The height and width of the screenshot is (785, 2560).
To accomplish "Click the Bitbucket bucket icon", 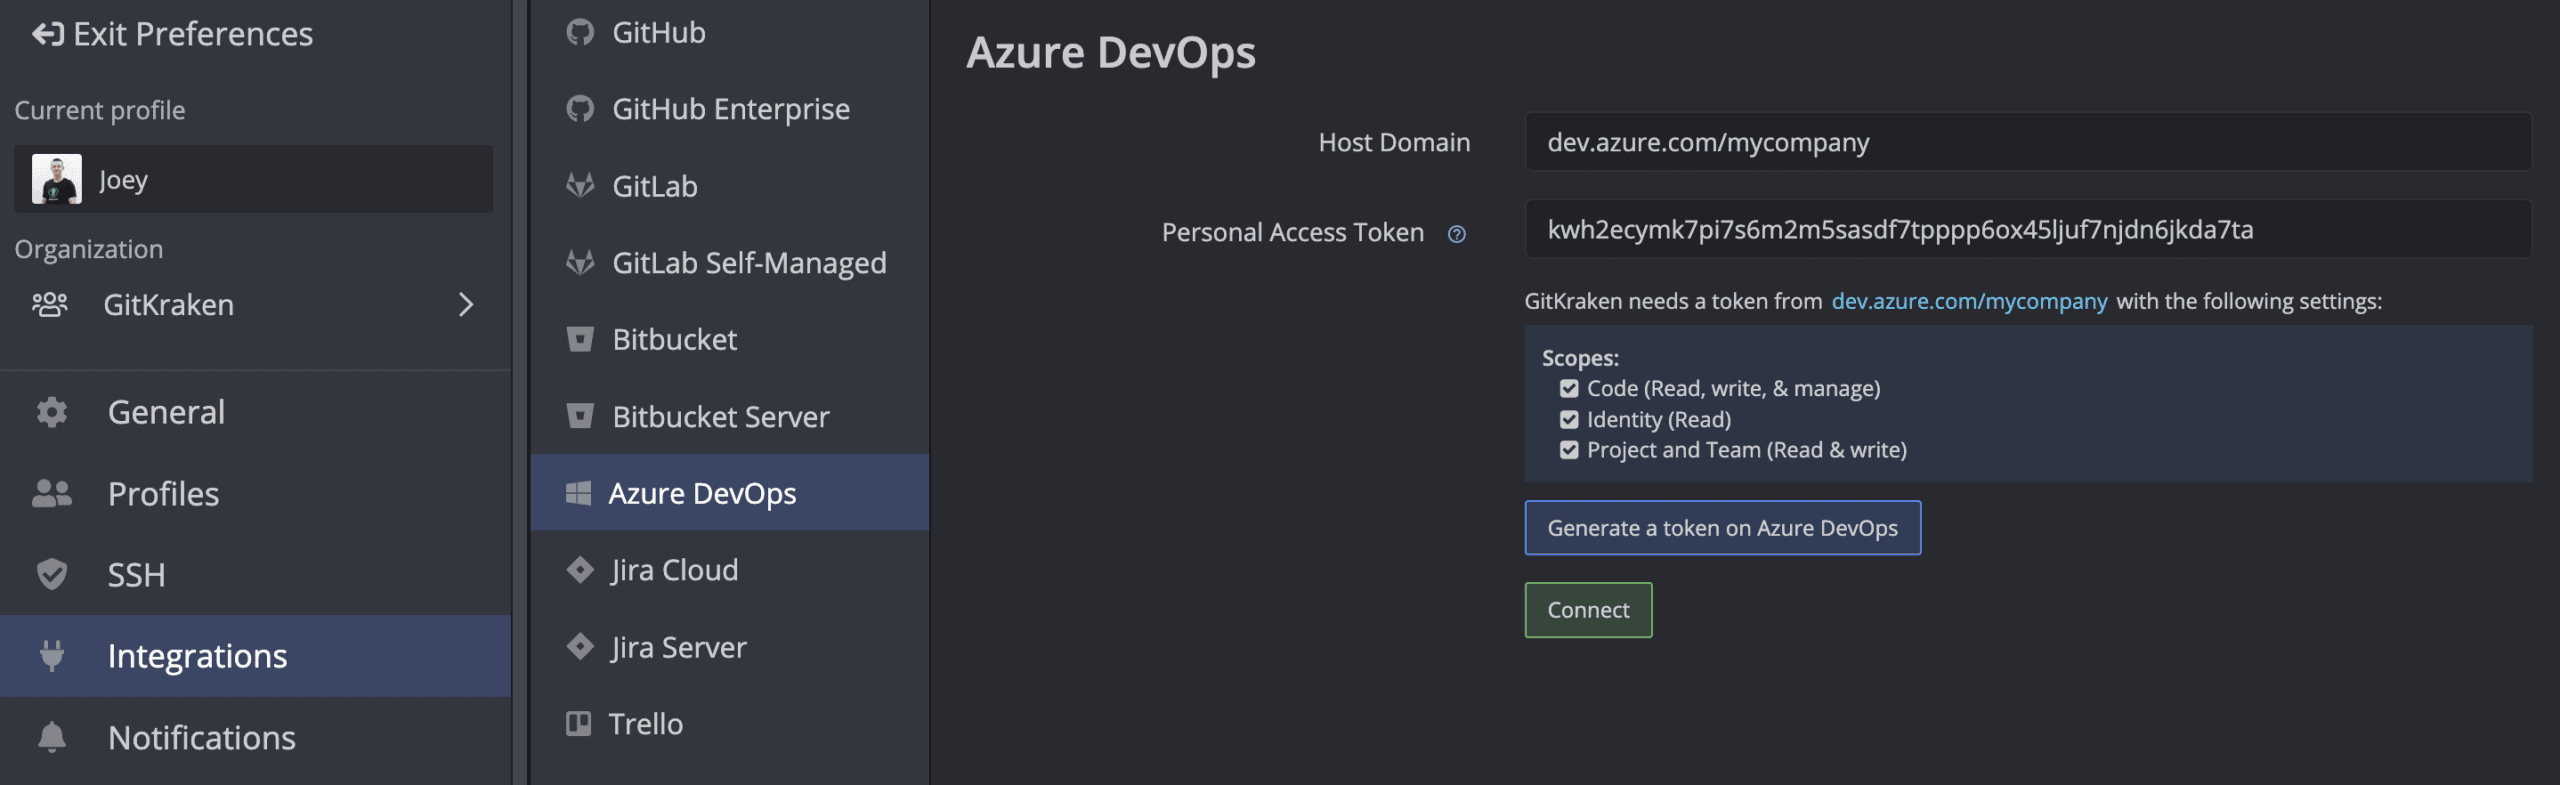I will click(580, 339).
